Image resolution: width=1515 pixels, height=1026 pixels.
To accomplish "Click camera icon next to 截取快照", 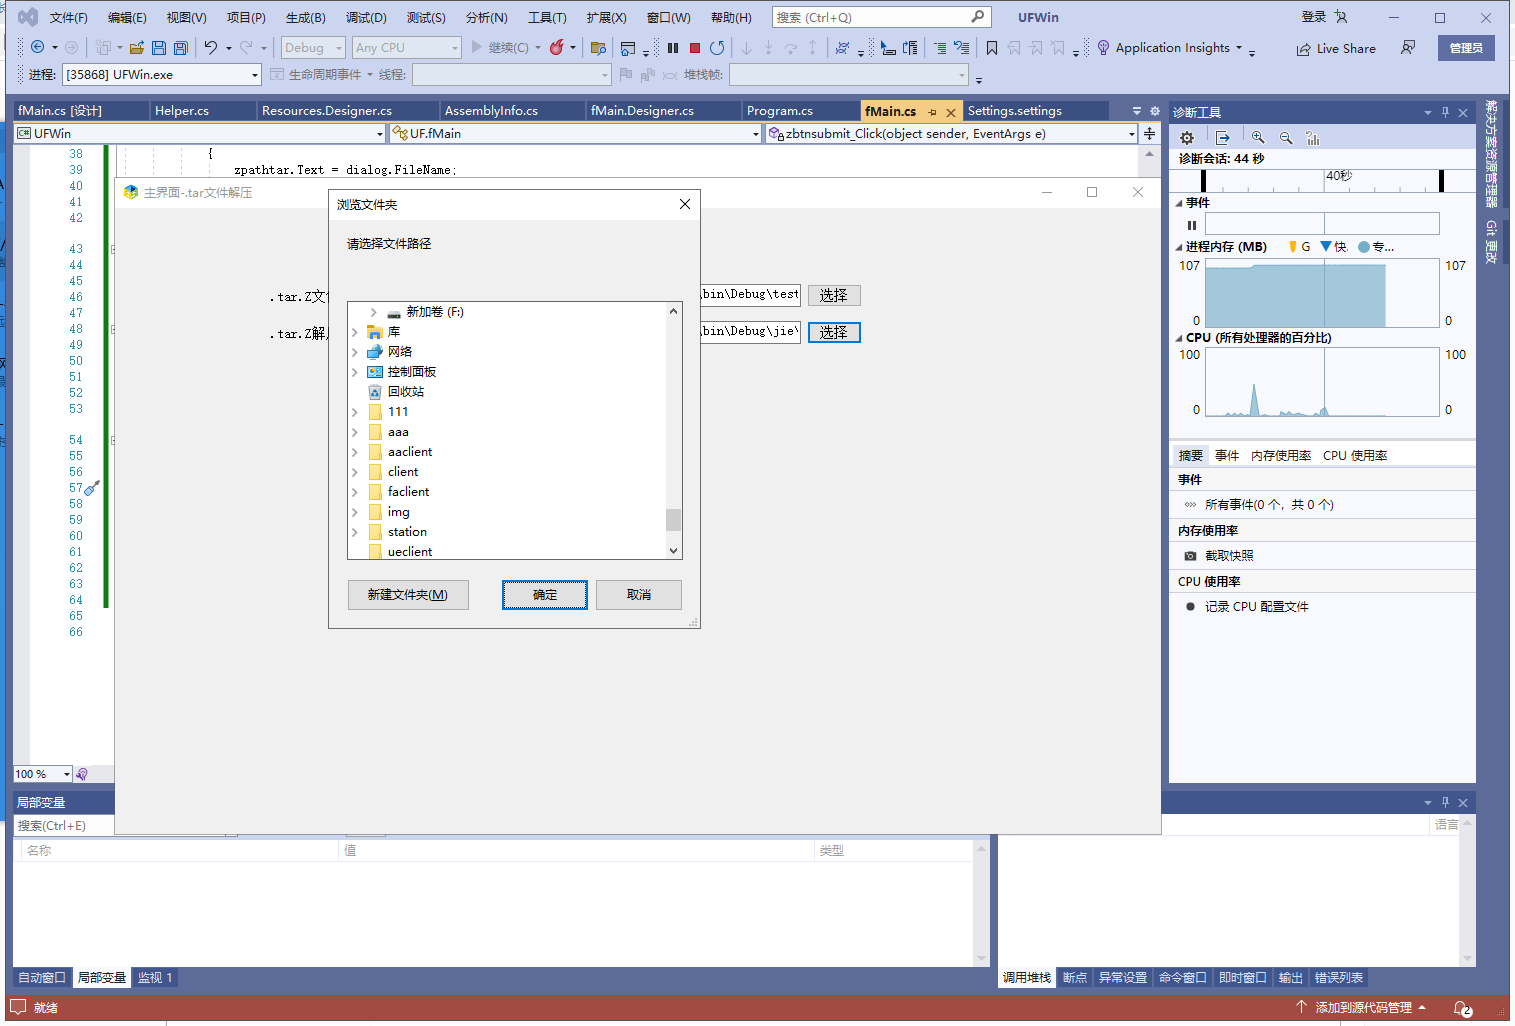I will 1190,556.
